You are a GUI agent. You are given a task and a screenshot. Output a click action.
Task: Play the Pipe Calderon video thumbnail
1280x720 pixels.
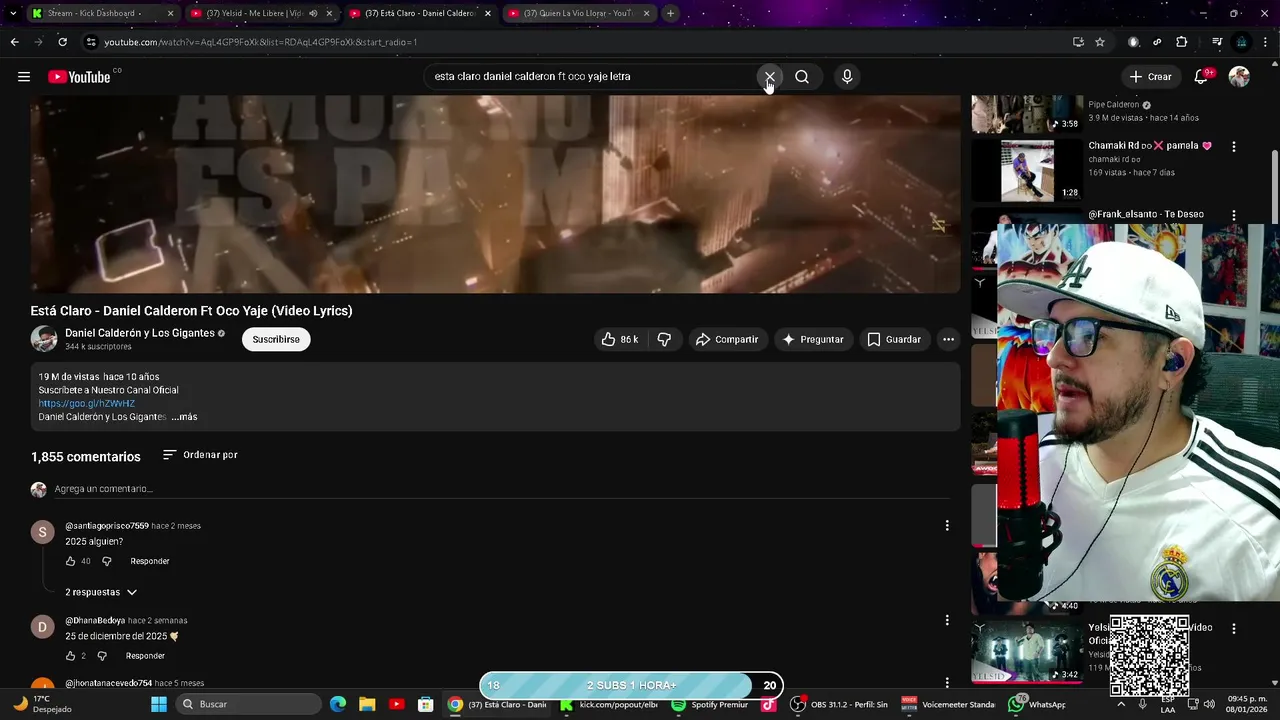(1027, 114)
